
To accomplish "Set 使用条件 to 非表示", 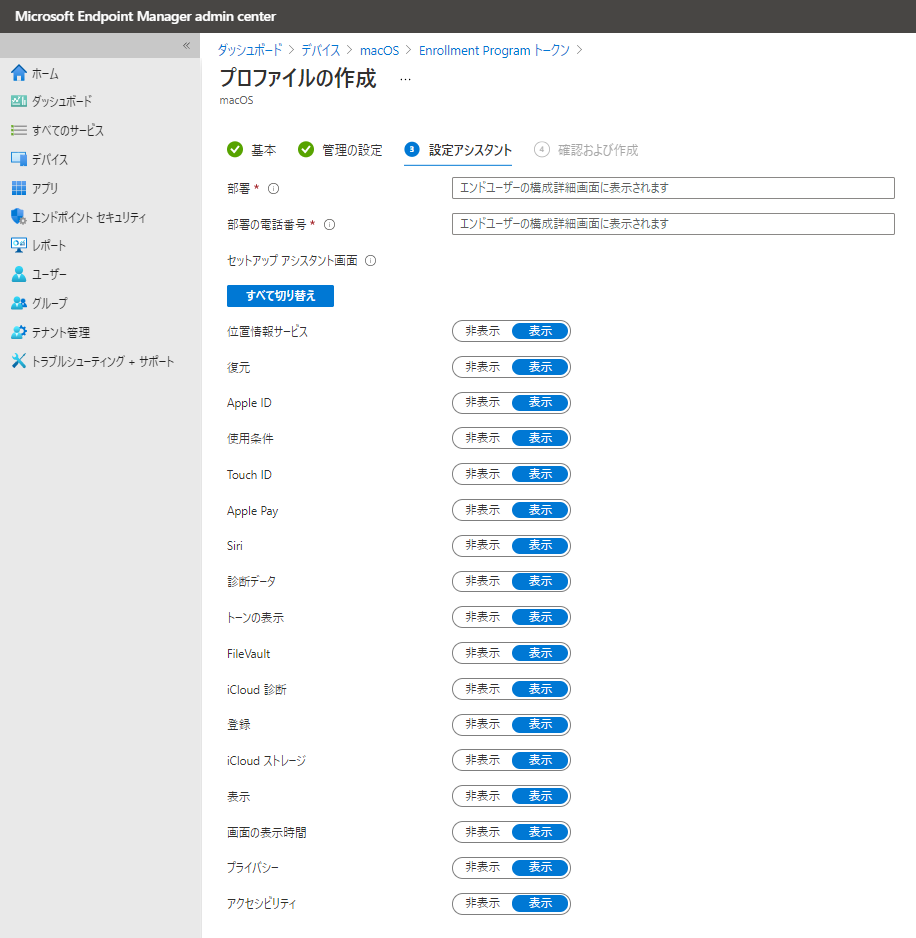I will point(482,438).
